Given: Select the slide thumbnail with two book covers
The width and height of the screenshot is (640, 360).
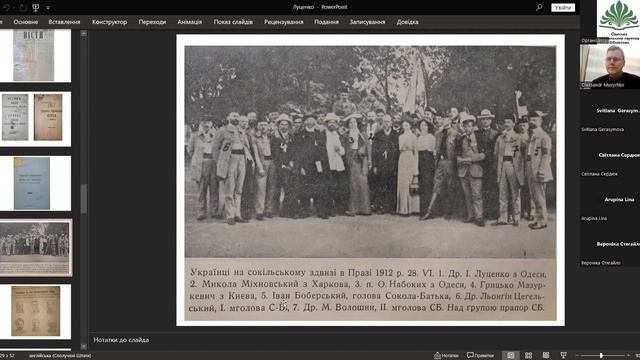Looking at the screenshot, I should 35,119.
